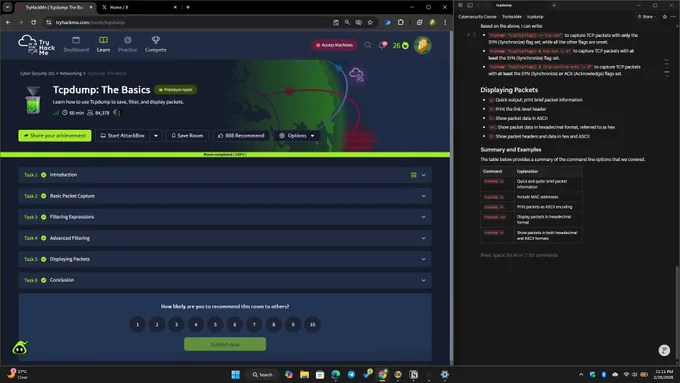This screenshot has height=383, width=680.
Task: Open the Chrome three-dot menu
Action: 445,22
